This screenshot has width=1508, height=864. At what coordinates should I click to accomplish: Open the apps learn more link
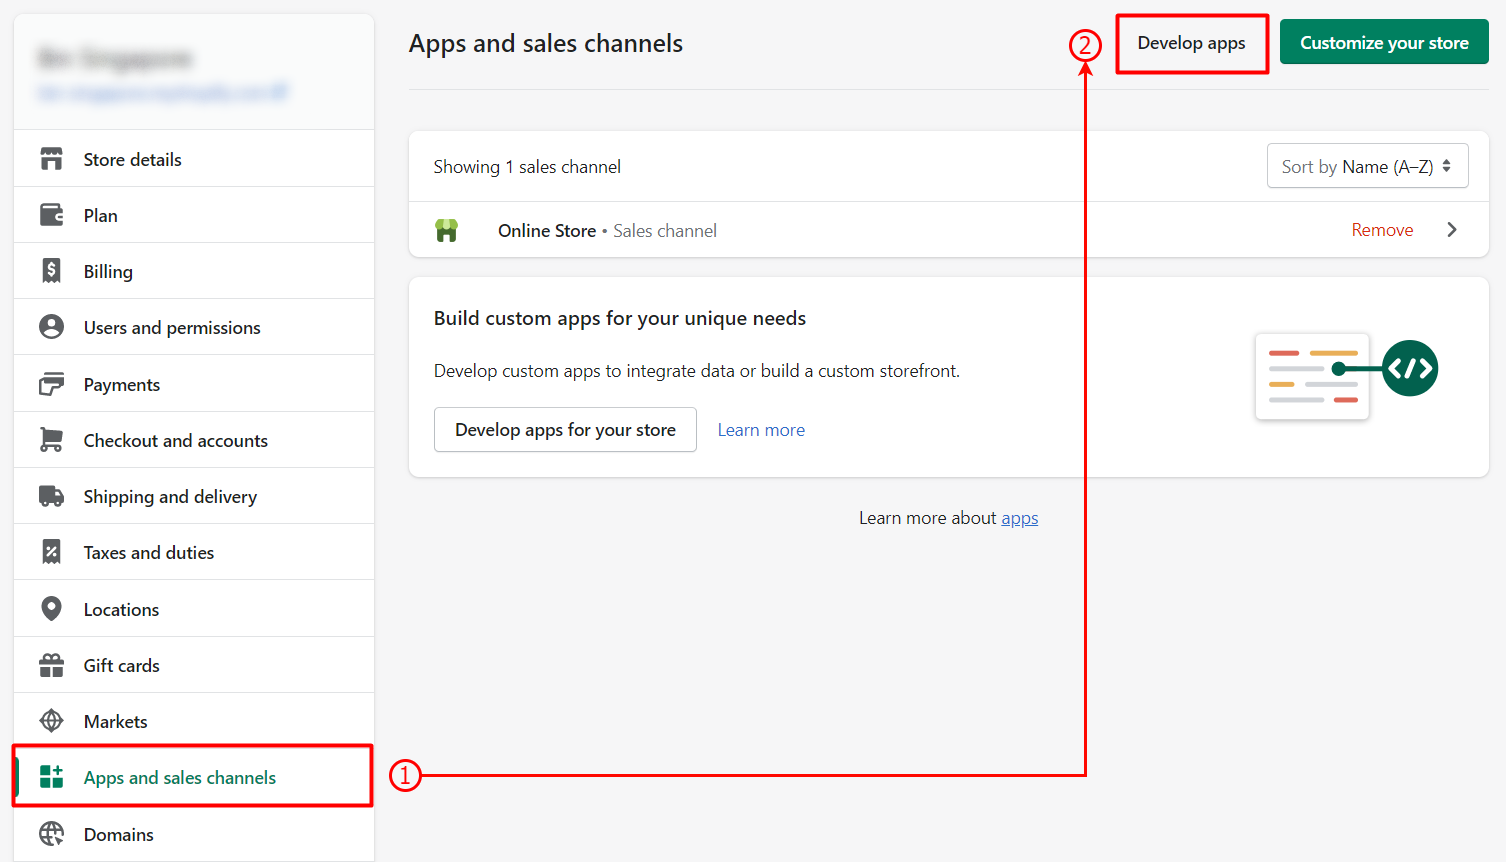[x=1019, y=517]
